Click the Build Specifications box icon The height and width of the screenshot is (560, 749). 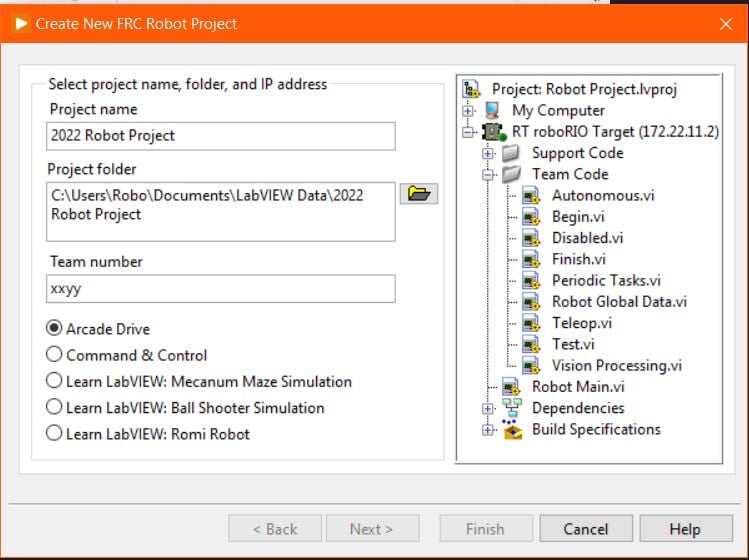click(x=512, y=429)
